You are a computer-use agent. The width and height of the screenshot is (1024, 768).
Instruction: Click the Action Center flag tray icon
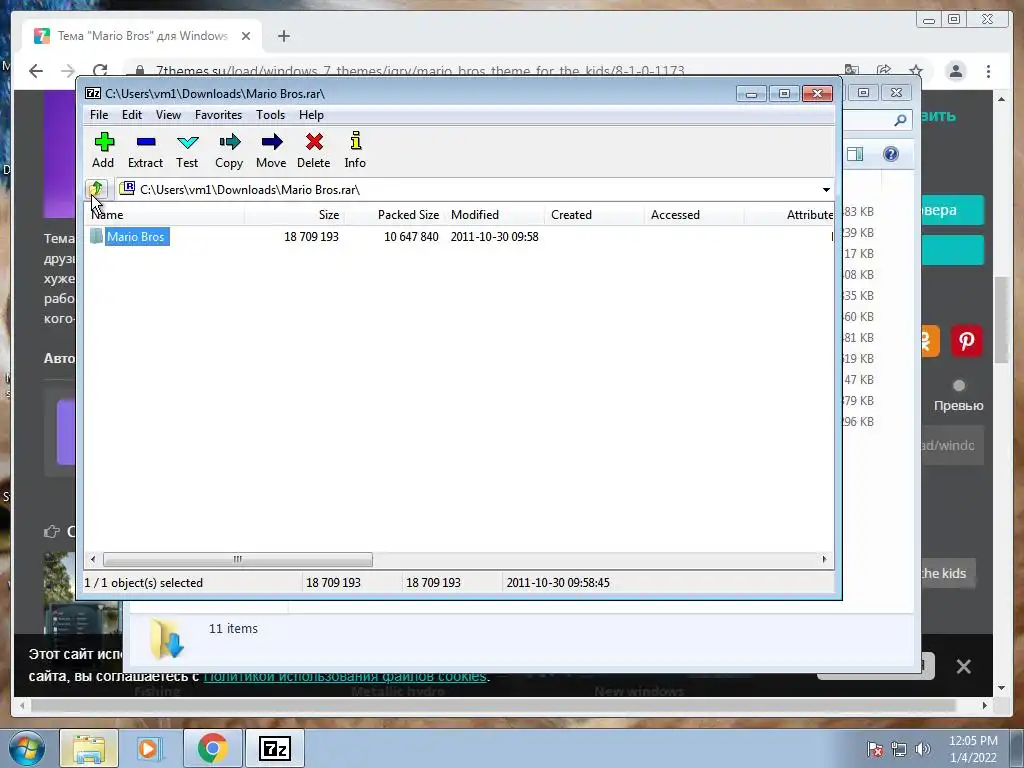pos(874,749)
